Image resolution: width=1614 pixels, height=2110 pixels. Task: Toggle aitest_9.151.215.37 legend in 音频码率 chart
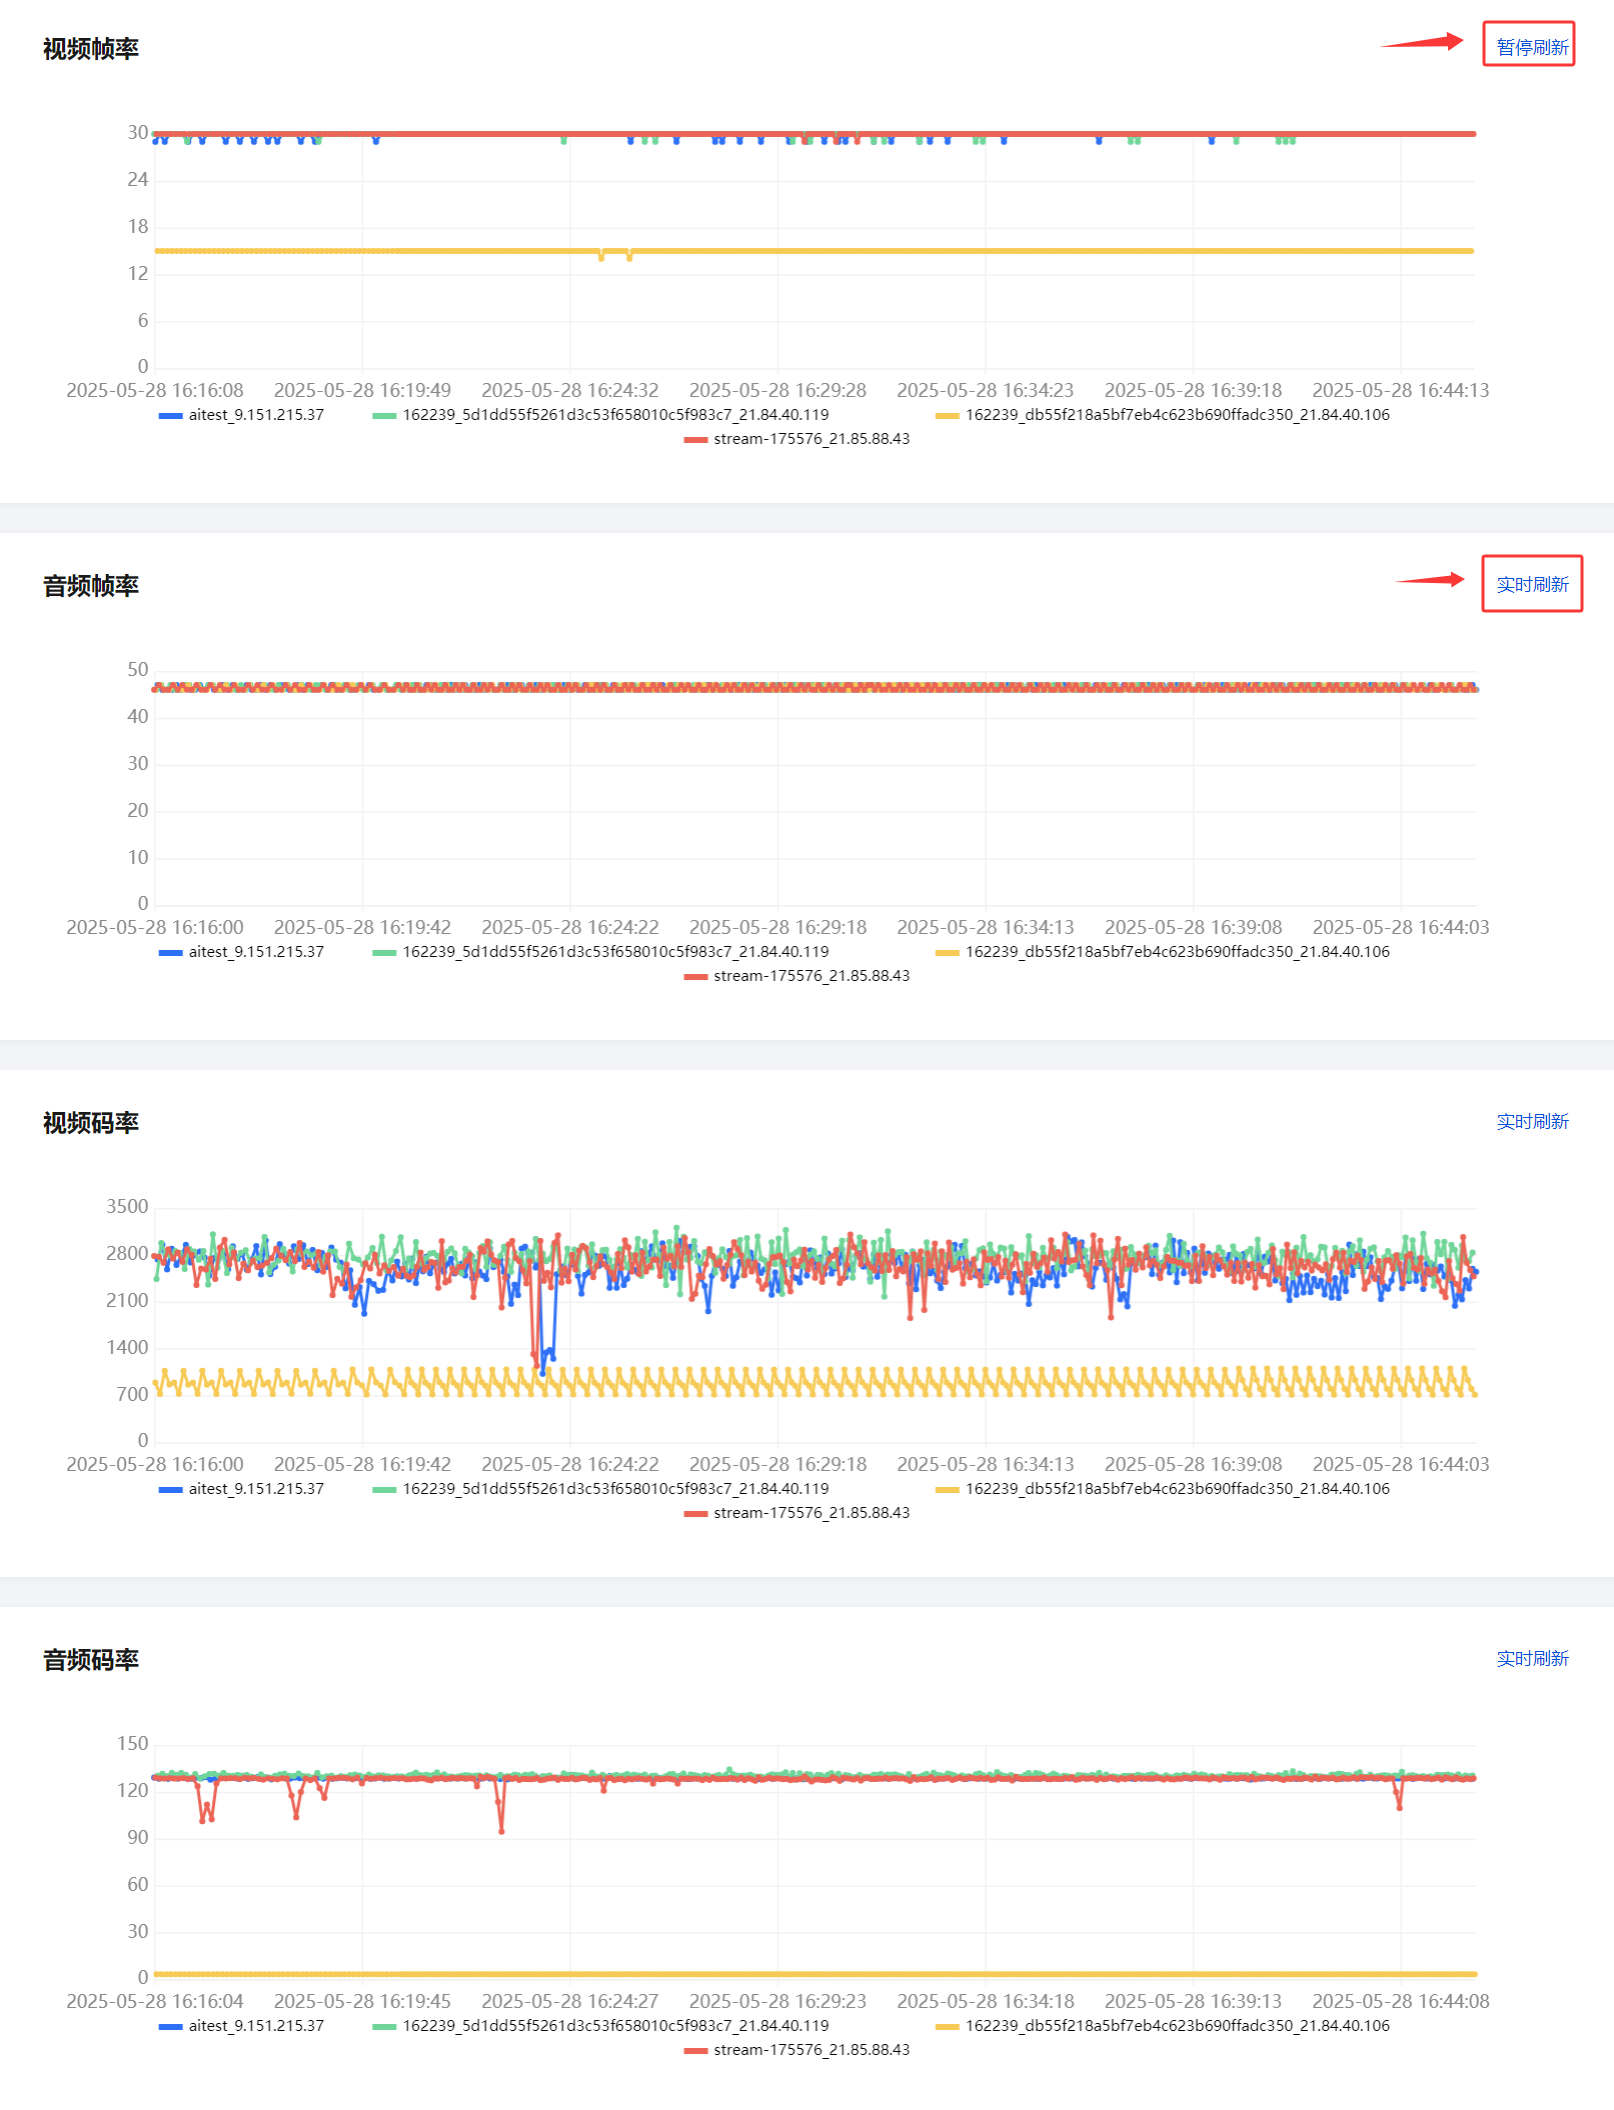(241, 2026)
